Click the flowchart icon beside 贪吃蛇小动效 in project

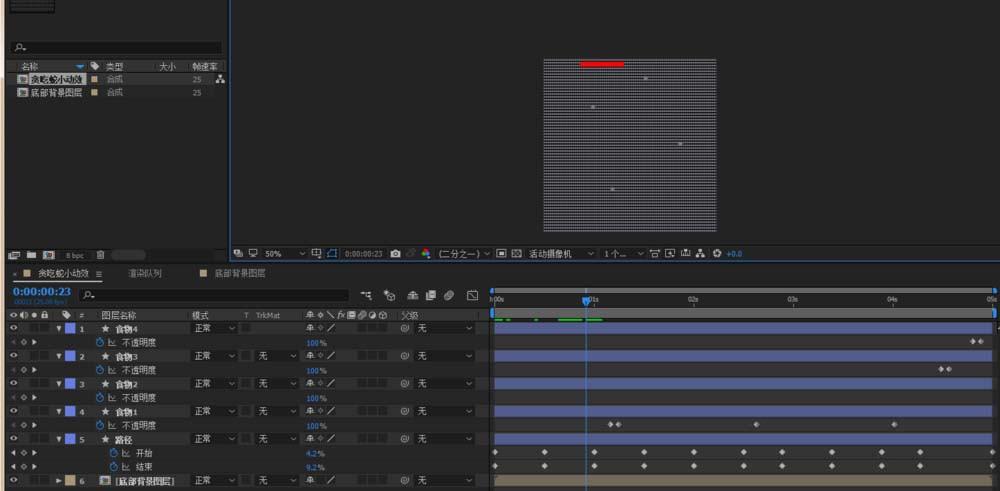tap(220, 79)
